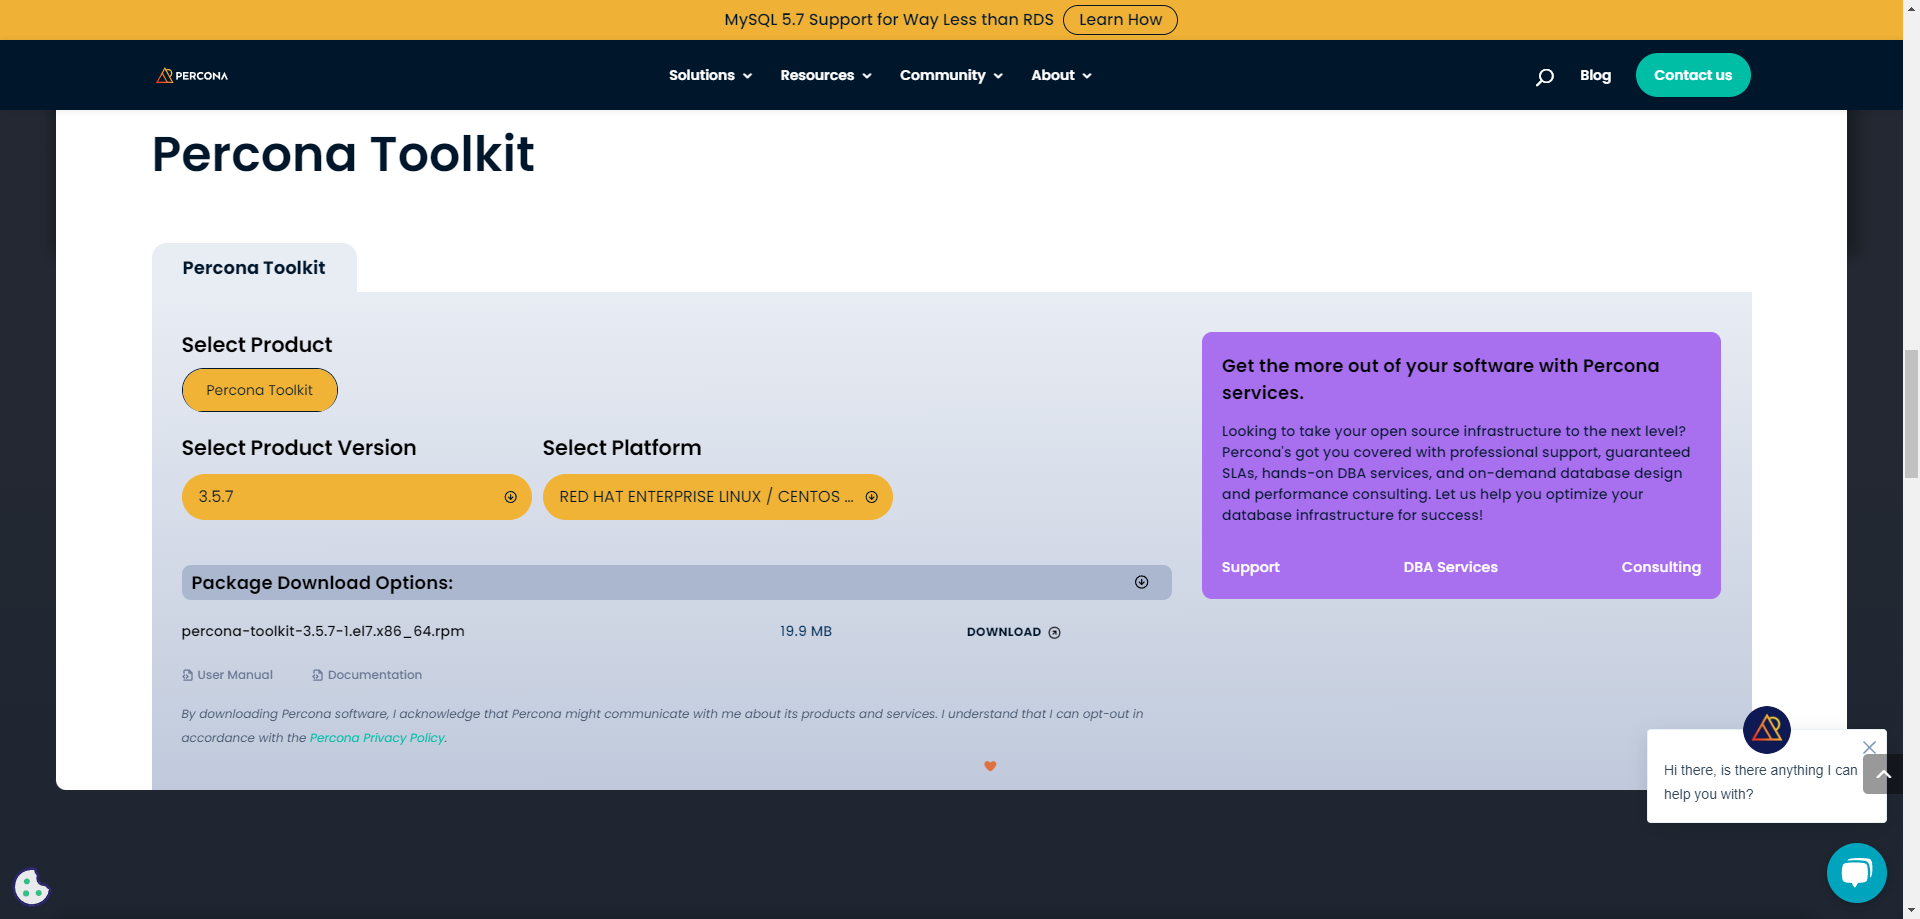Expand the Community menu
1920x919 pixels.
click(950, 76)
